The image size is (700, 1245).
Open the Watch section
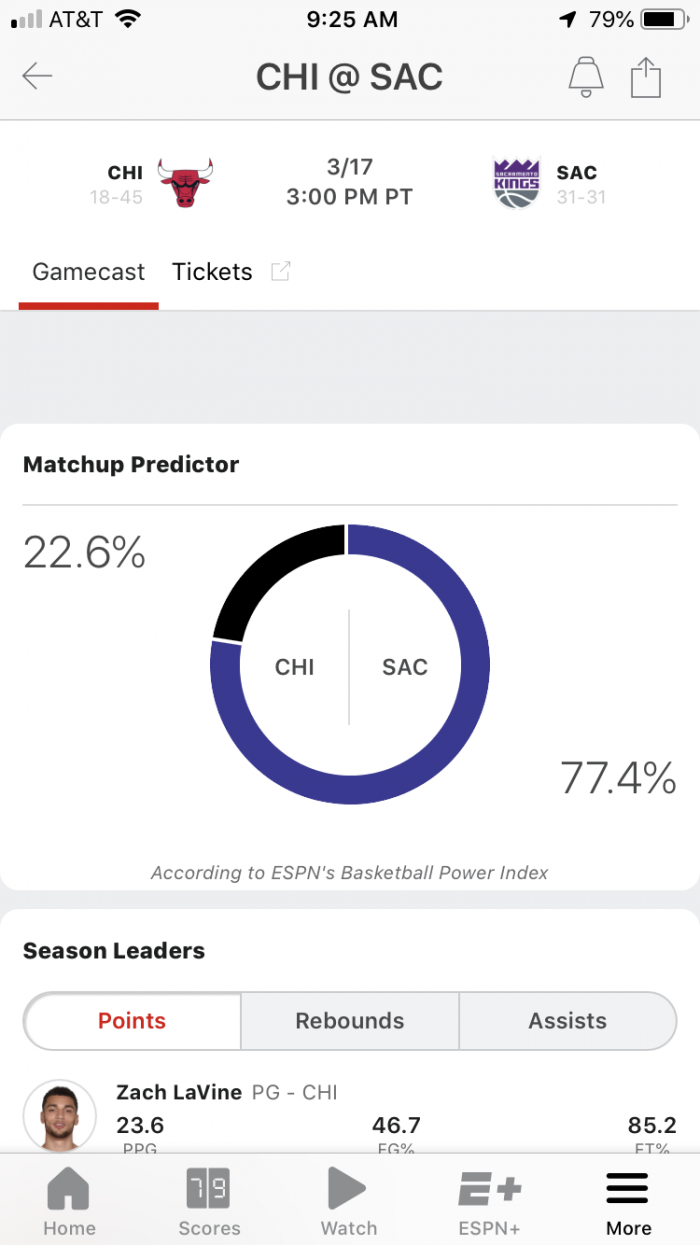[x=348, y=1201]
